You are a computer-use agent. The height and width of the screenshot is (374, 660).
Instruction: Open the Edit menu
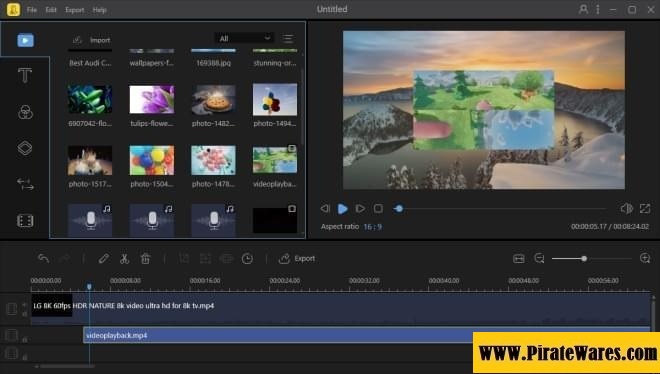[51, 10]
